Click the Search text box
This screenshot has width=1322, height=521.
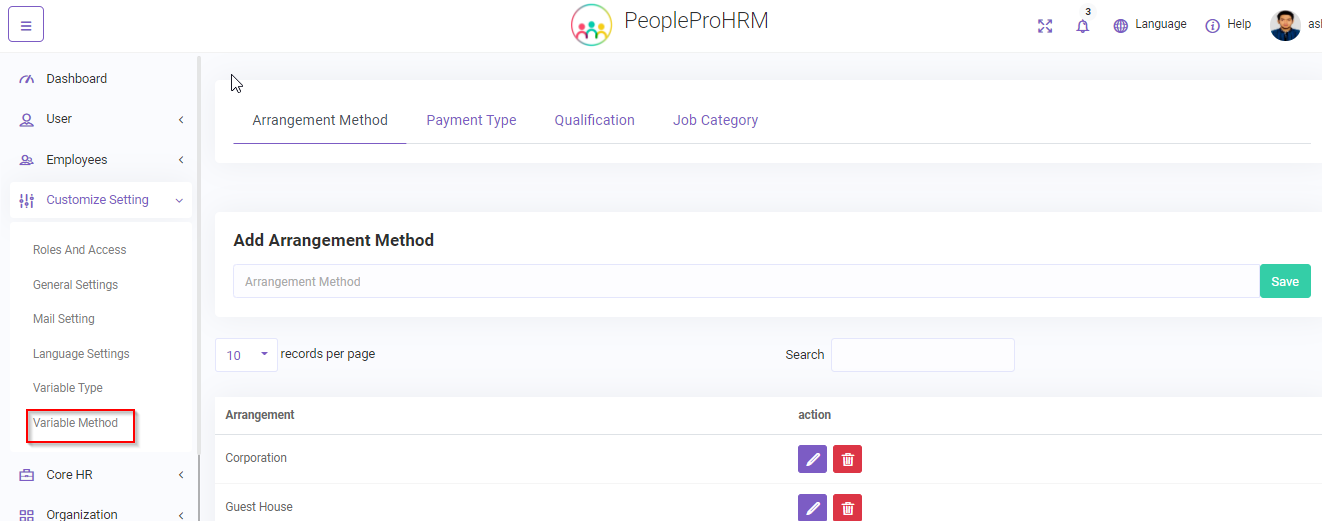tap(922, 355)
